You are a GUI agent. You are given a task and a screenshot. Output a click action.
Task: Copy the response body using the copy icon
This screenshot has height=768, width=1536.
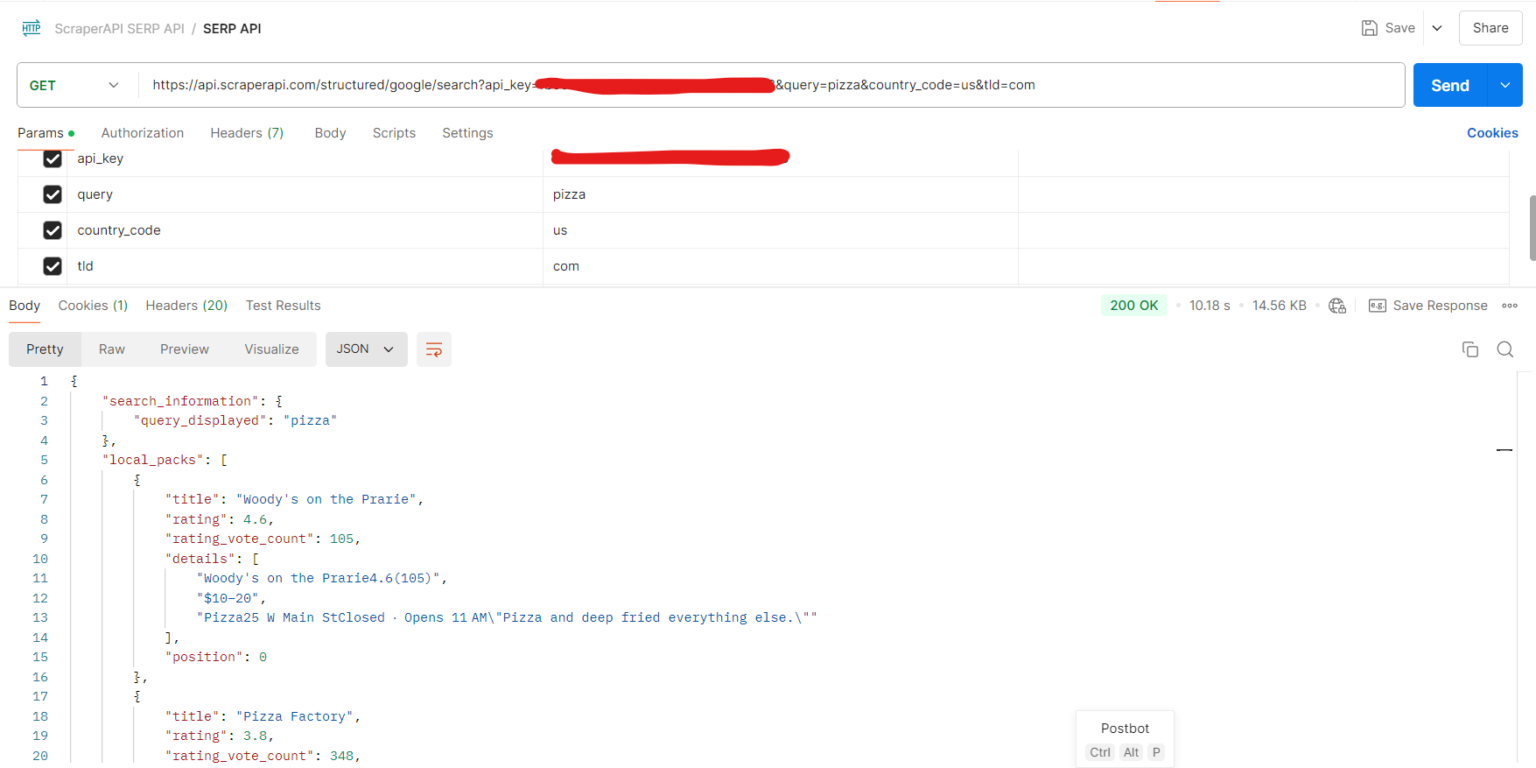[x=1470, y=349]
